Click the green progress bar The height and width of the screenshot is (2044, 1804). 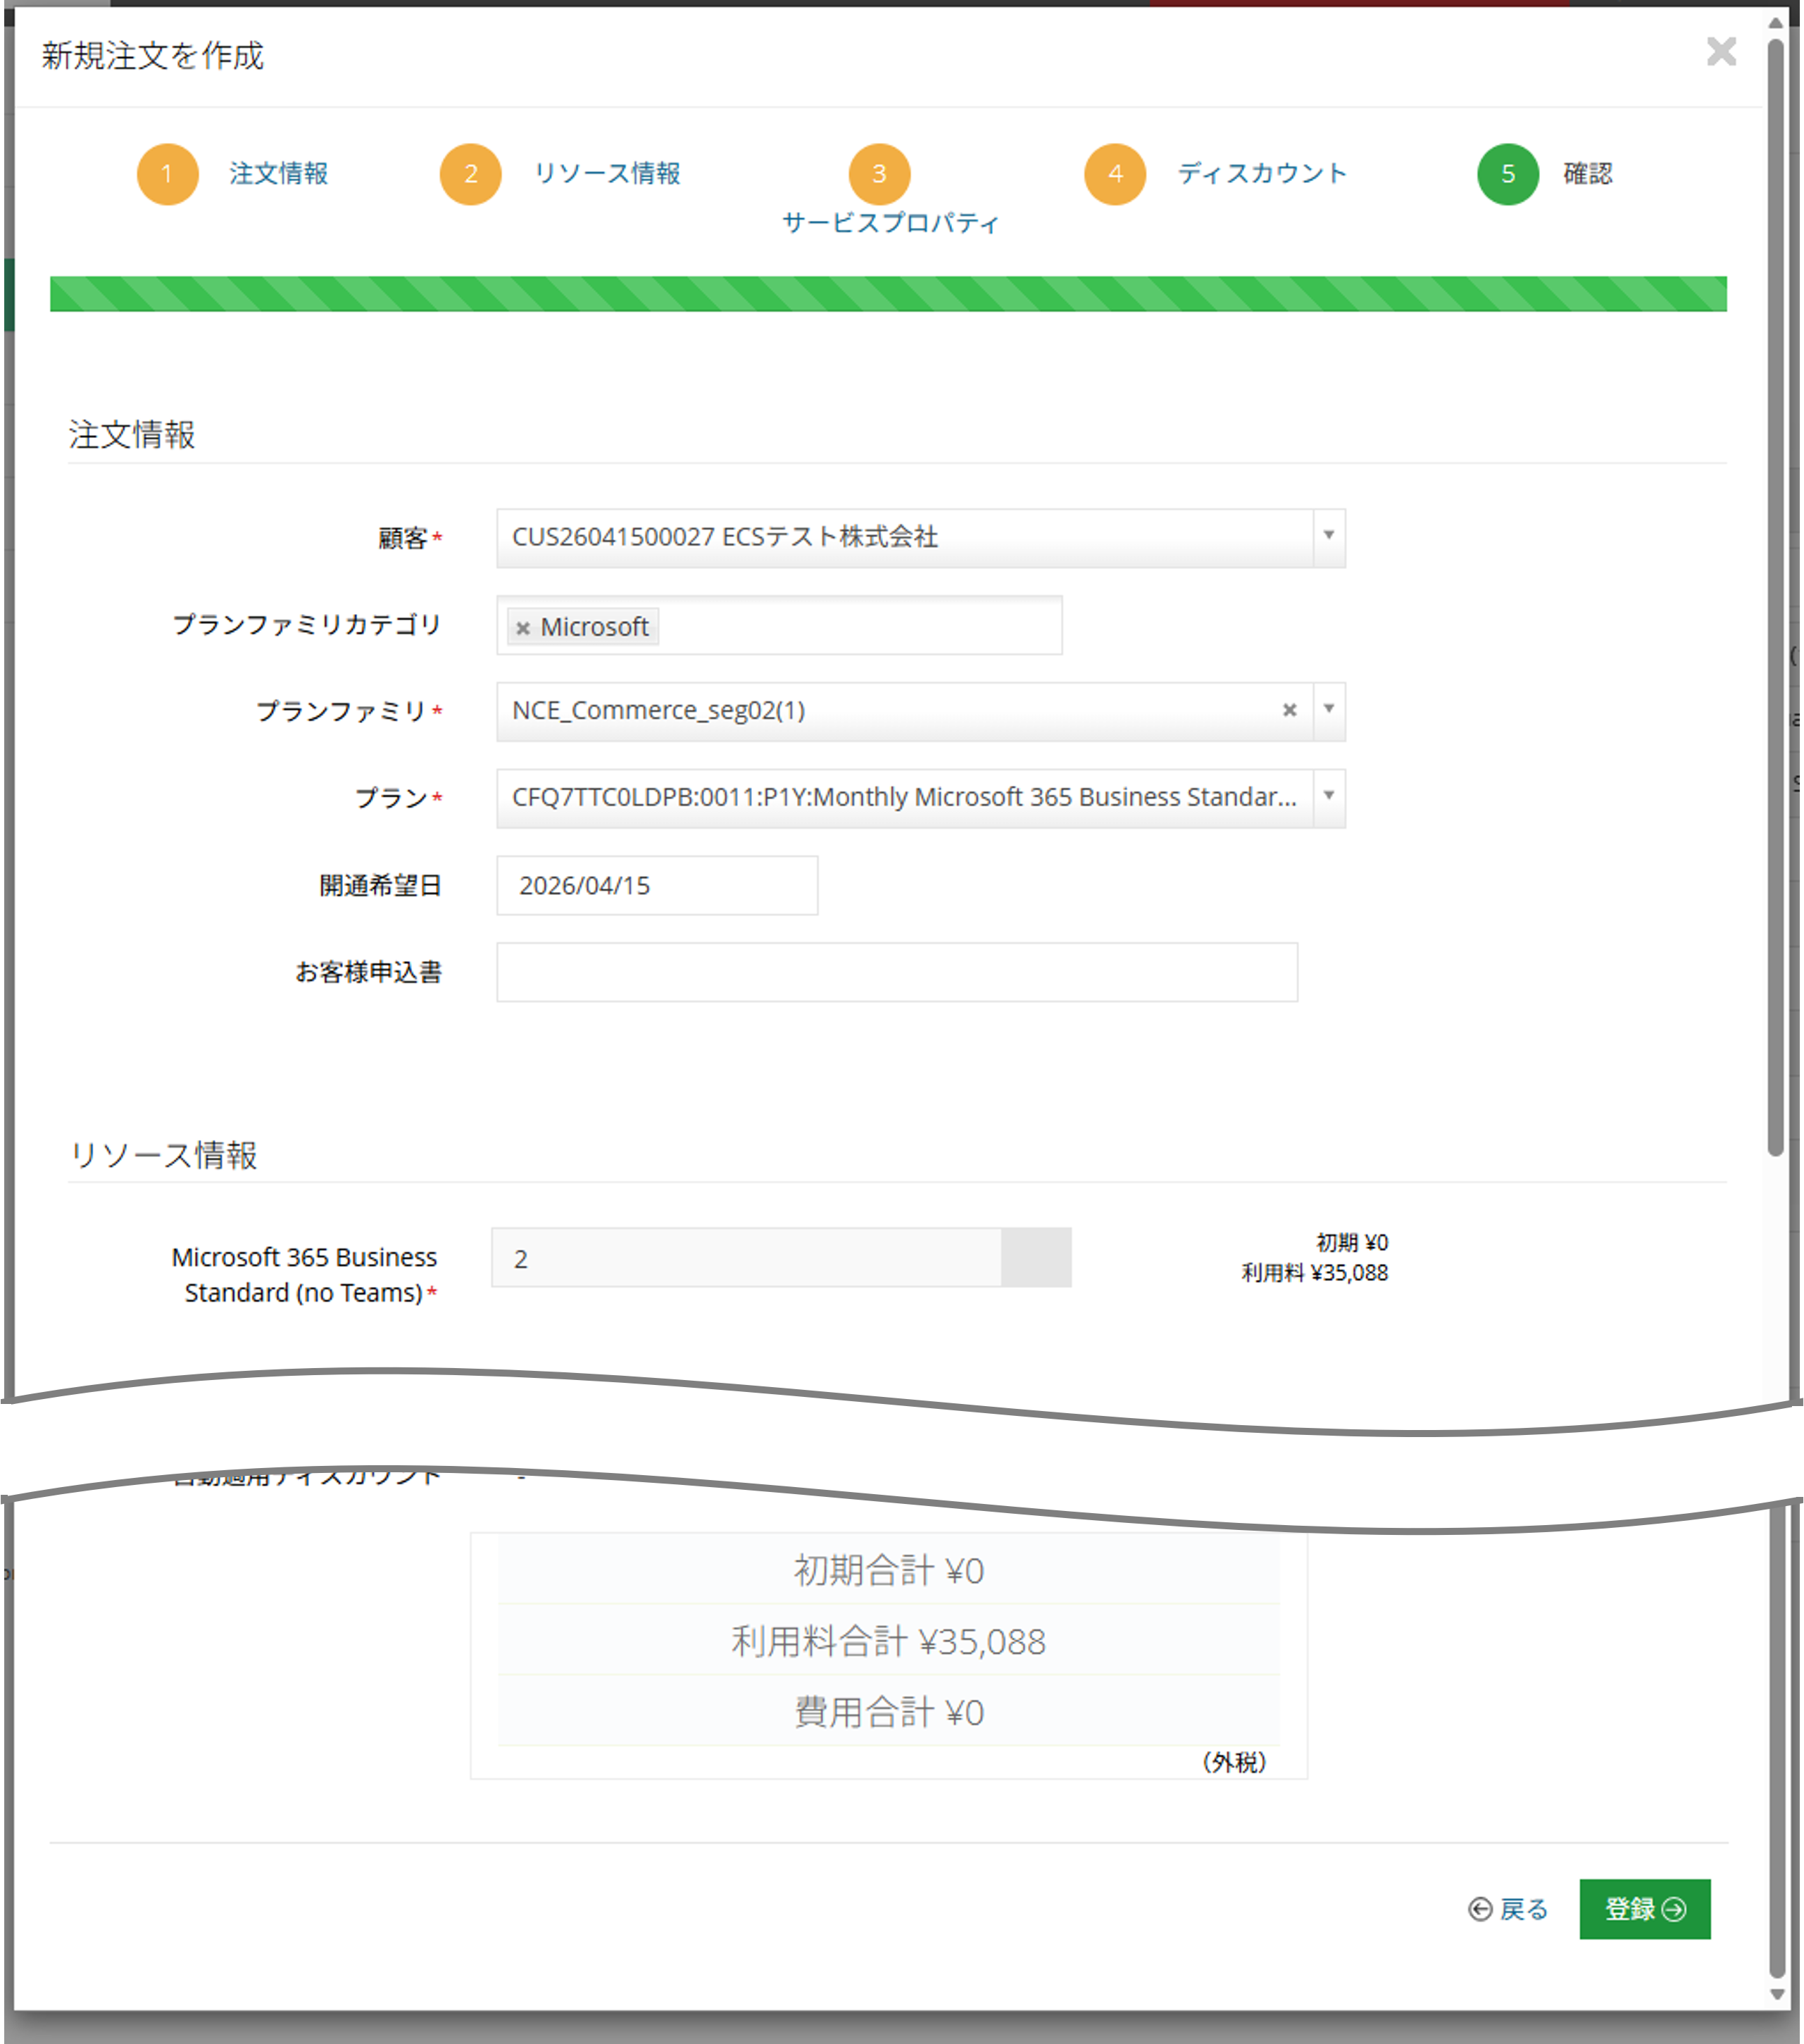click(x=888, y=294)
